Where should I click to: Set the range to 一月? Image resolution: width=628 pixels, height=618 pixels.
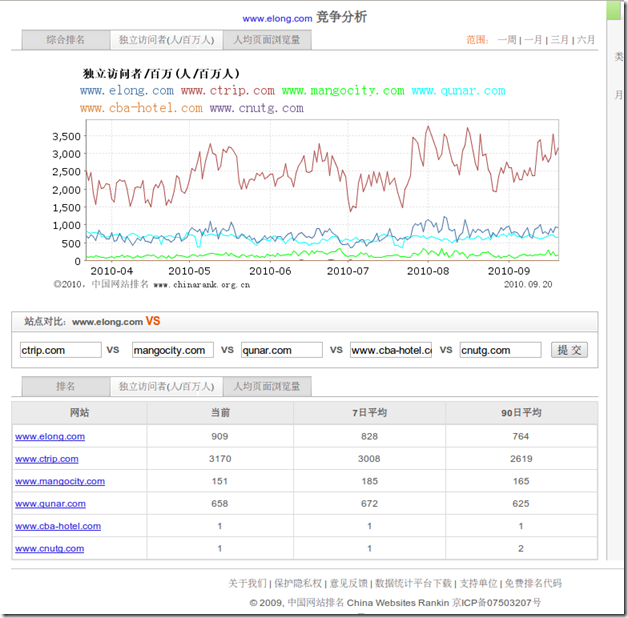coord(533,40)
